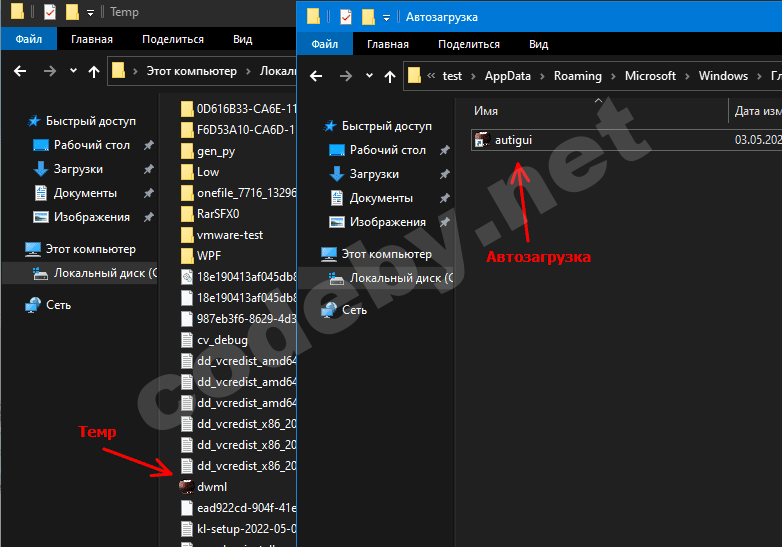Sort by Дата изменения column header
The image size is (782, 547).
[757, 111]
